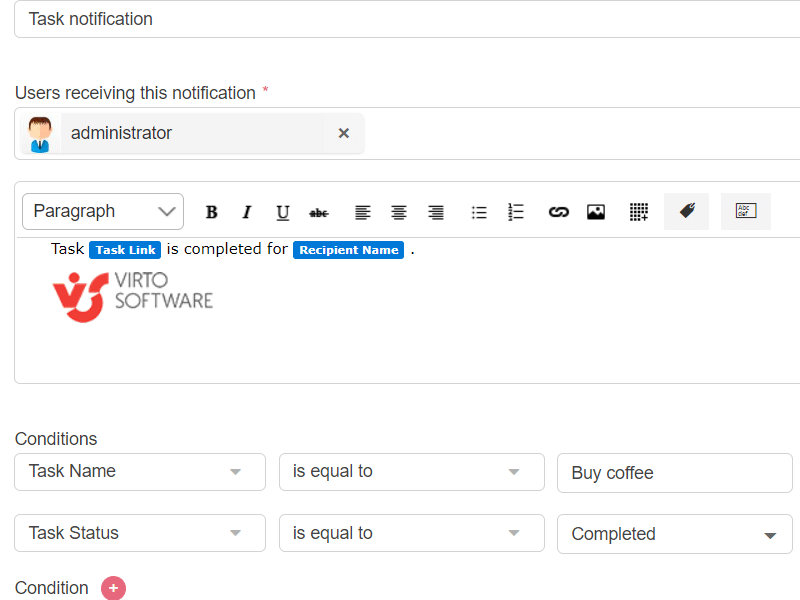
Task: Open the Completed status value dropdown
Action: tap(675, 534)
